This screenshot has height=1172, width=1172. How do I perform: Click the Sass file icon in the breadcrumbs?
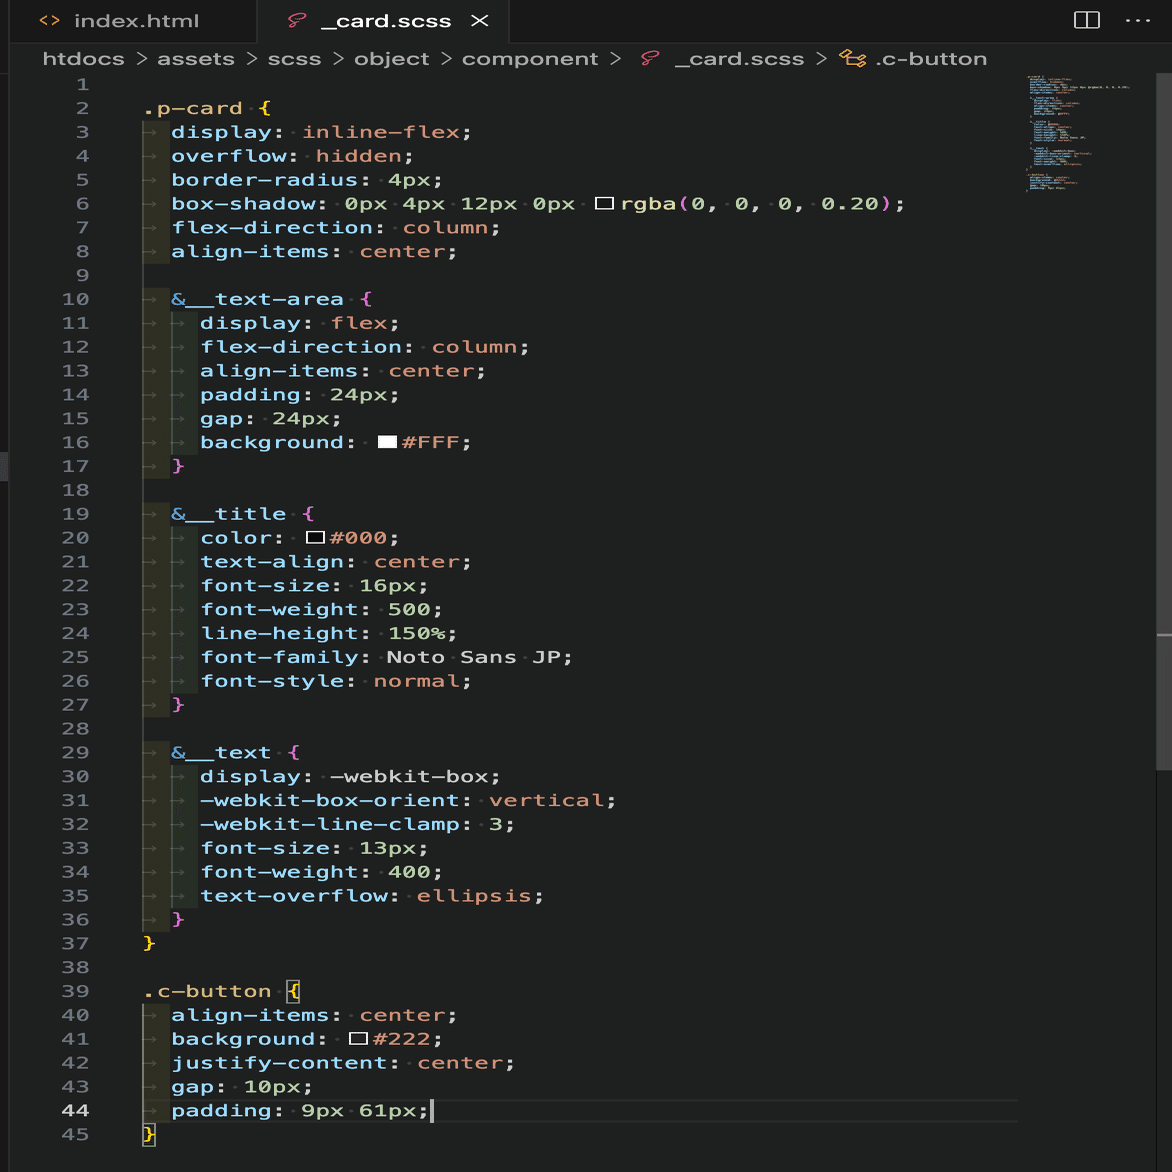(650, 59)
